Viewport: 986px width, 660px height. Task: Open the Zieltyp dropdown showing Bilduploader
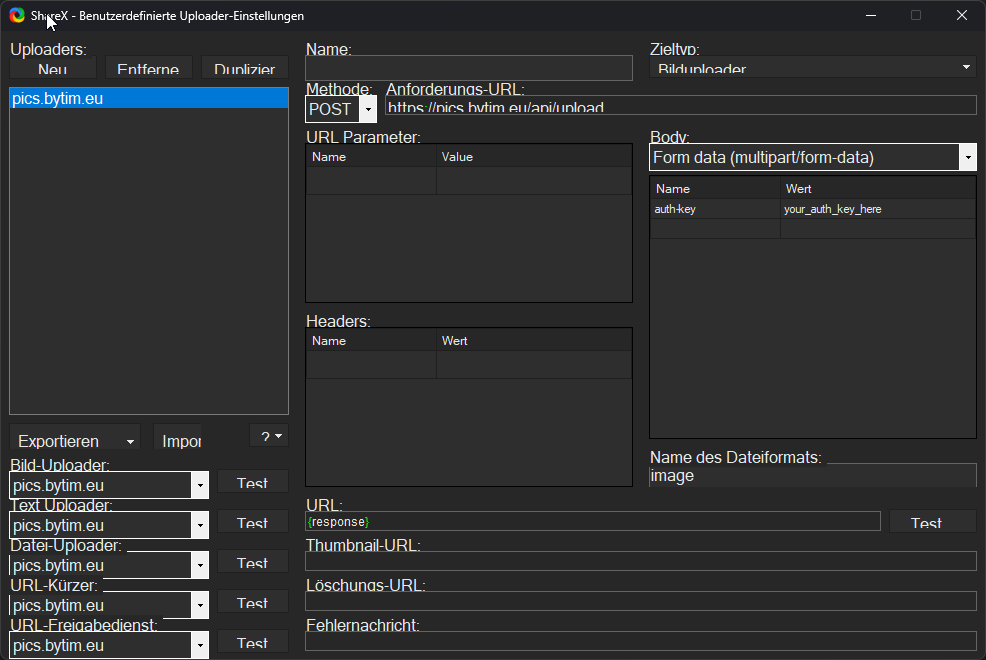[x=813, y=67]
